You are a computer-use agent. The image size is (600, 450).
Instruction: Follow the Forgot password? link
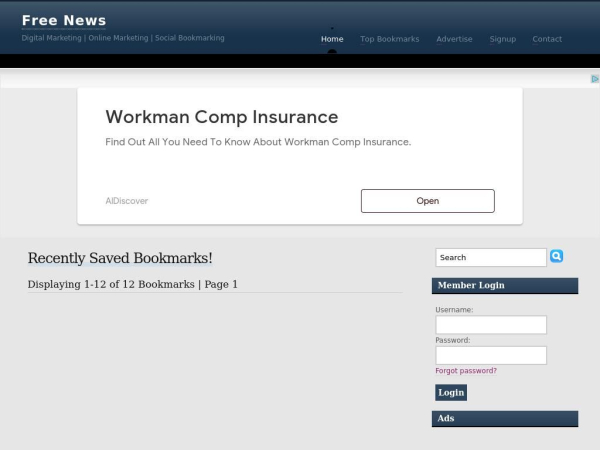point(465,371)
